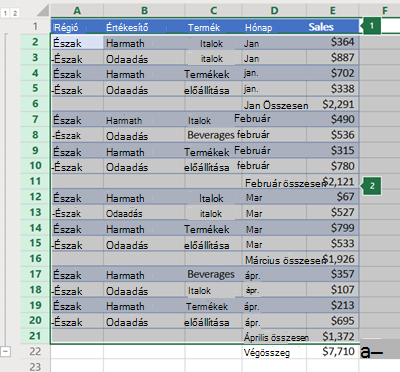Click the $1,926 total cell
The width and height of the screenshot is (400, 372).
pyautogui.click(x=333, y=259)
